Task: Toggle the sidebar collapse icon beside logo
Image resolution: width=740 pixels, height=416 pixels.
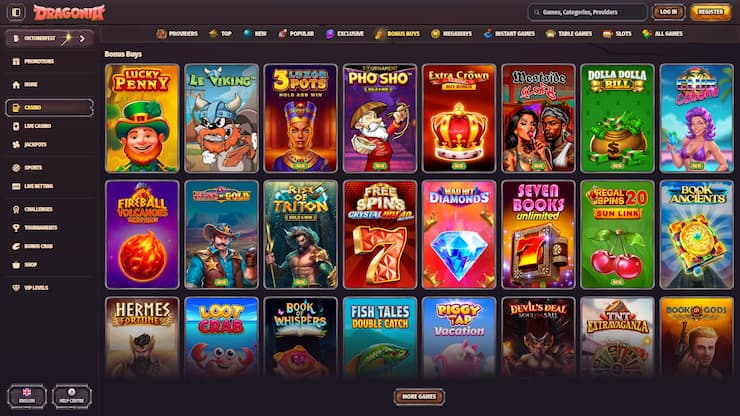Action: [16, 12]
